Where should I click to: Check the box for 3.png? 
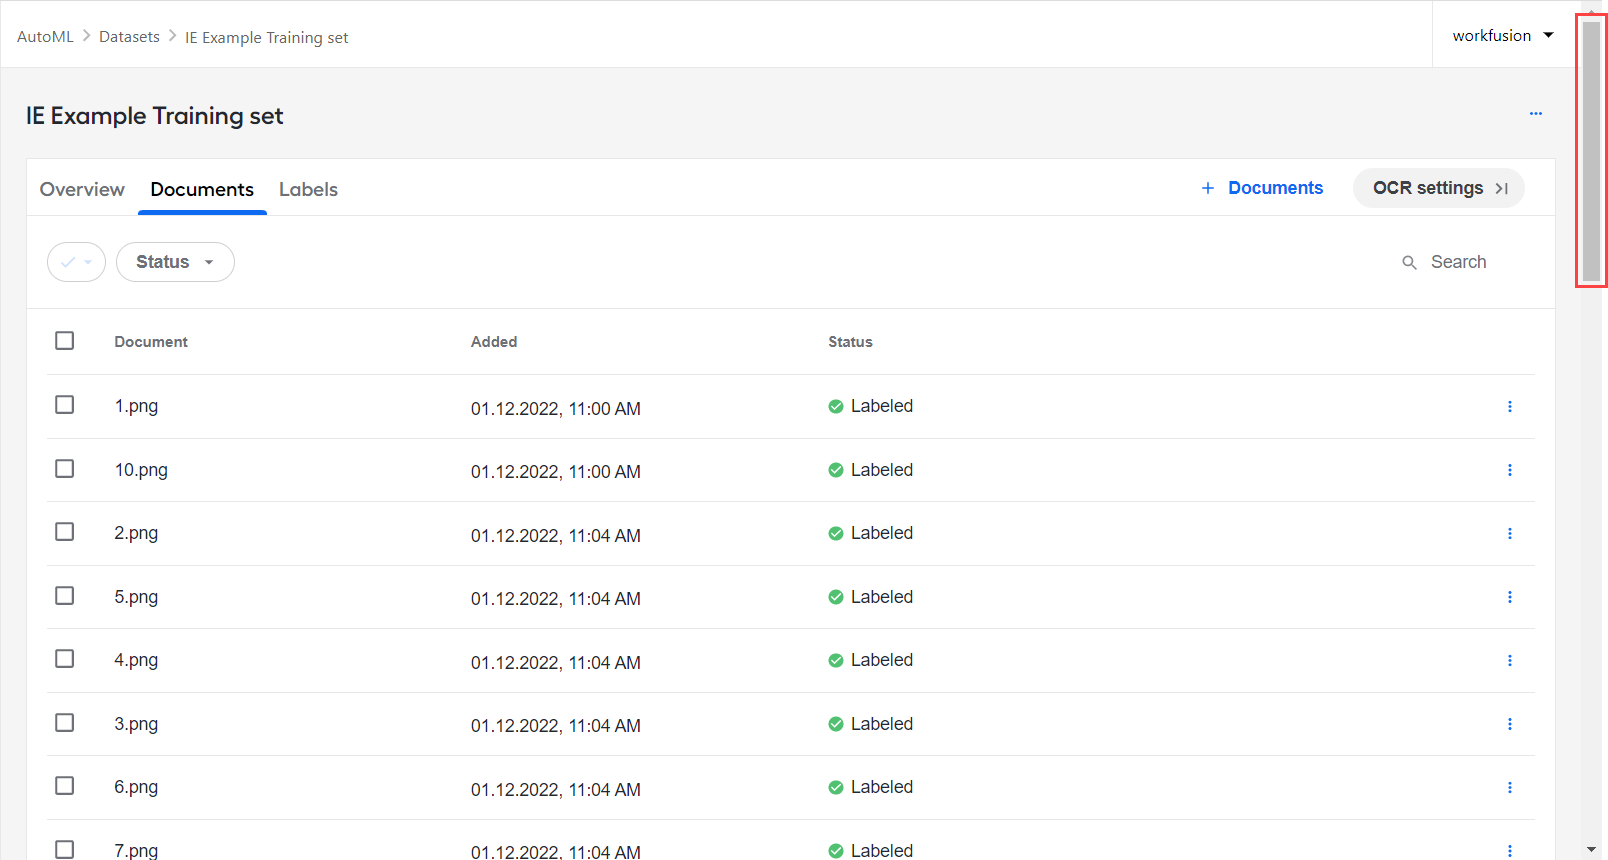click(65, 723)
